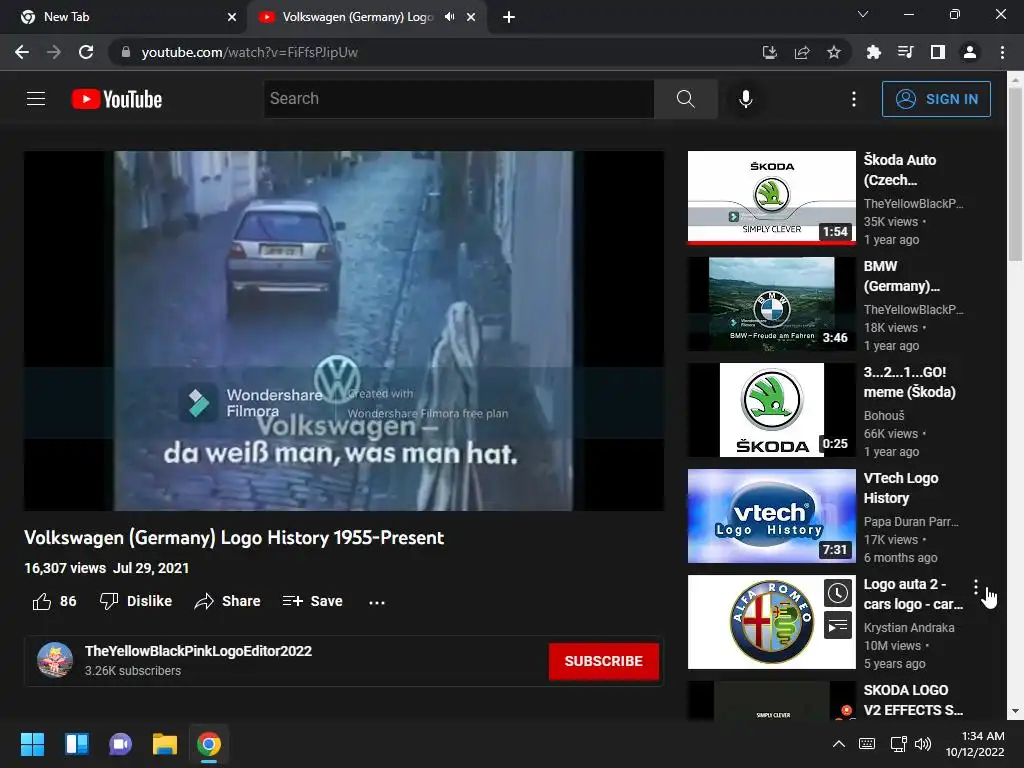This screenshot has height=768, width=1024.
Task: Open Chrome three-dot menu
Action: pos(1002,52)
